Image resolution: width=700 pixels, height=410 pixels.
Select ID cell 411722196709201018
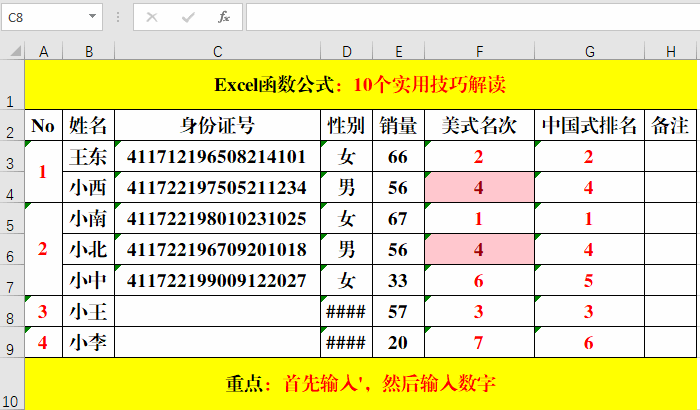pos(217,249)
